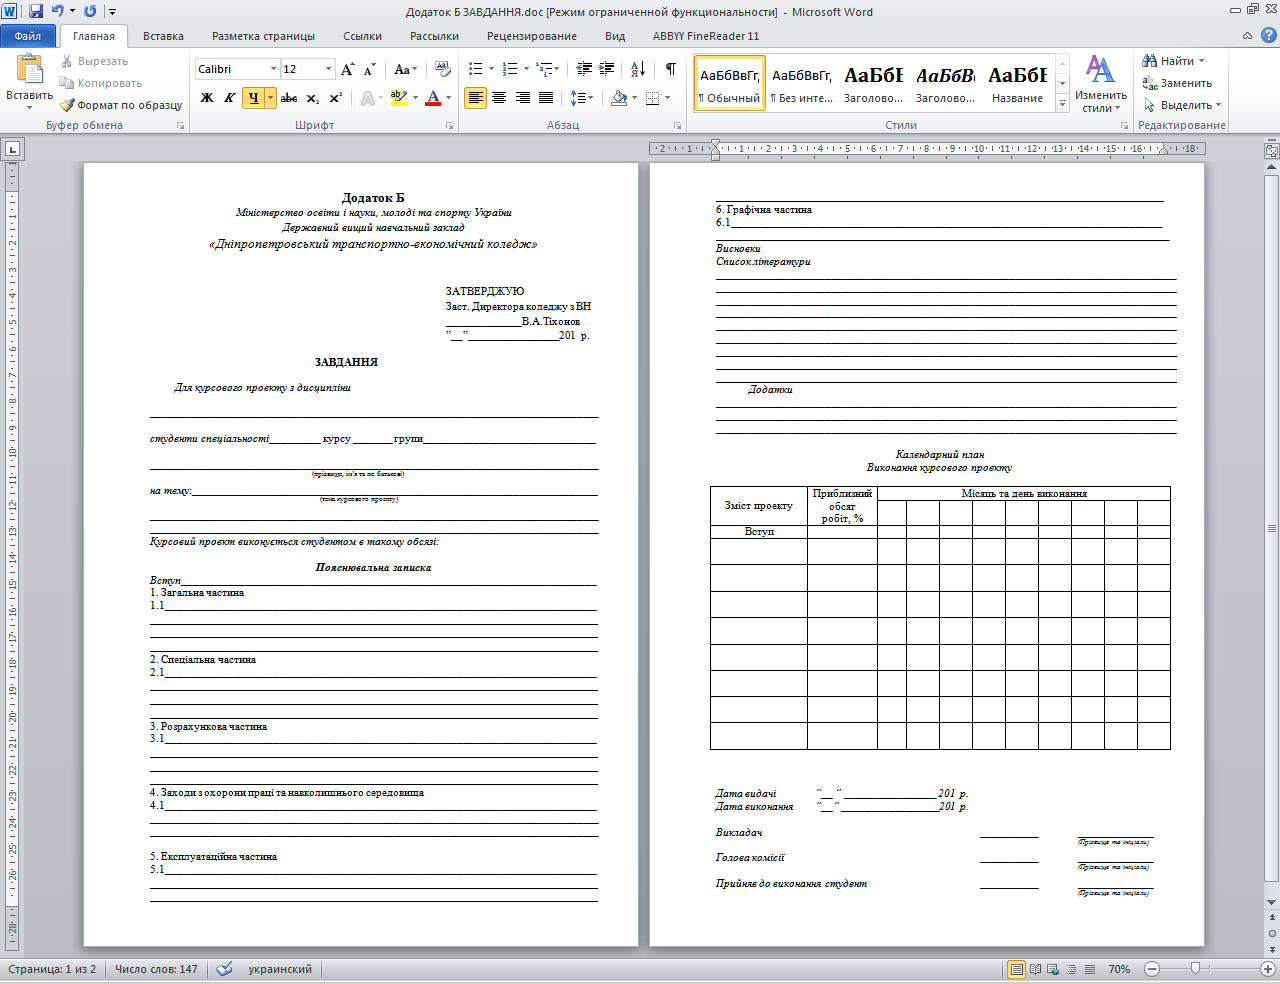This screenshot has width=1280, height=984.
Task: Switch to the Вставка tab
Action: point(163,36)
